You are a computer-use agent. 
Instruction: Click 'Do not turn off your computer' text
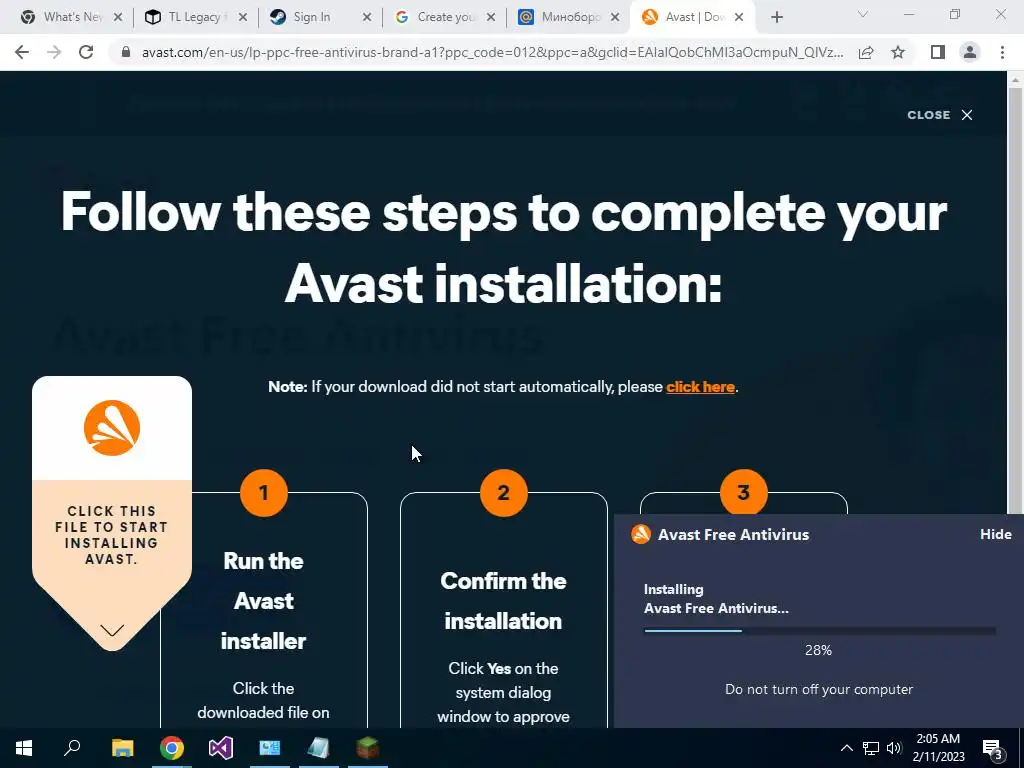(x=819, y=690)
